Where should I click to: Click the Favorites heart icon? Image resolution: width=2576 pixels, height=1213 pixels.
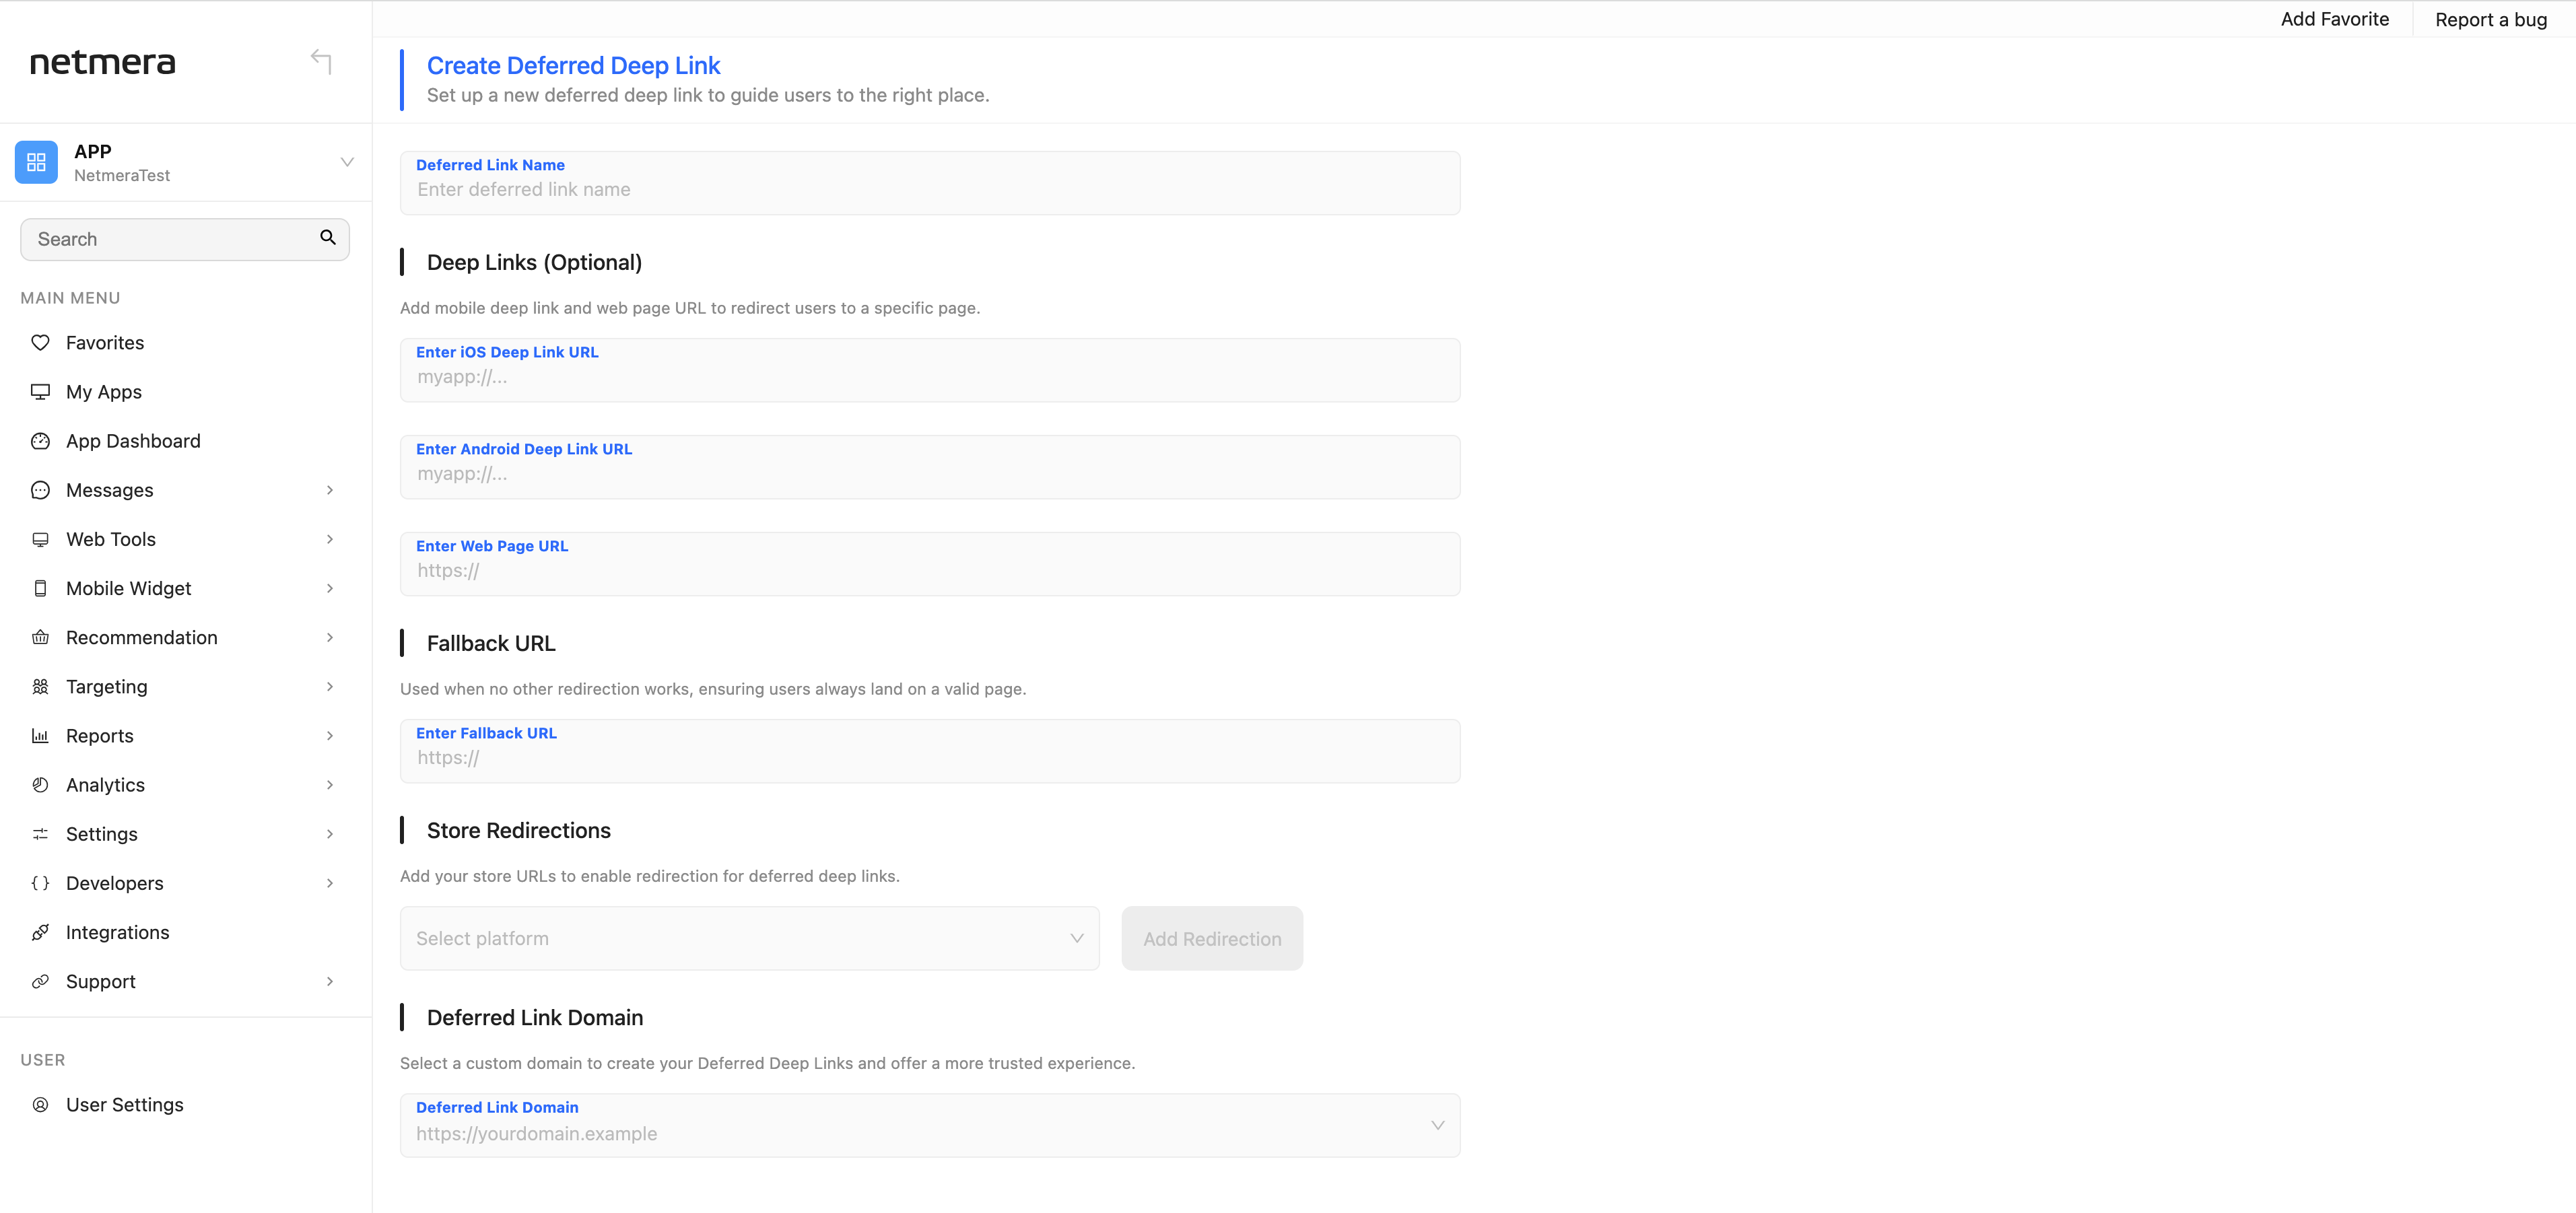click(40, 343)
